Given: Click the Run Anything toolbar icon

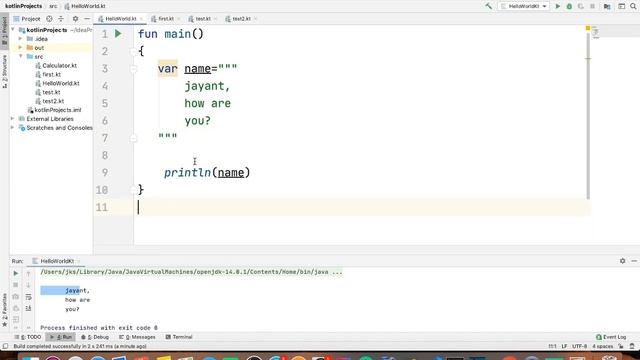Looking at the screenshot, I should tap(621, 6).
